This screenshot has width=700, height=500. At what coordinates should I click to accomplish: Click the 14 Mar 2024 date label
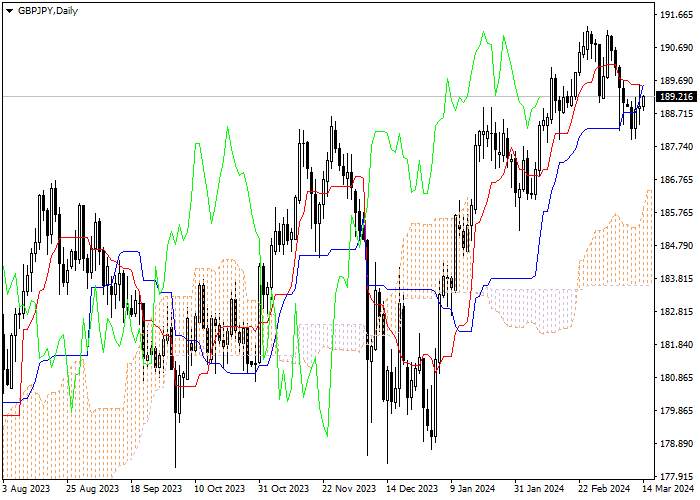[x=668, y=488]
